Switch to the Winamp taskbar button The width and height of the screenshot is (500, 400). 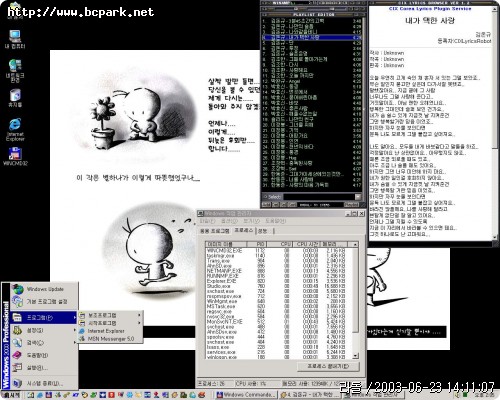click(310, 395)
